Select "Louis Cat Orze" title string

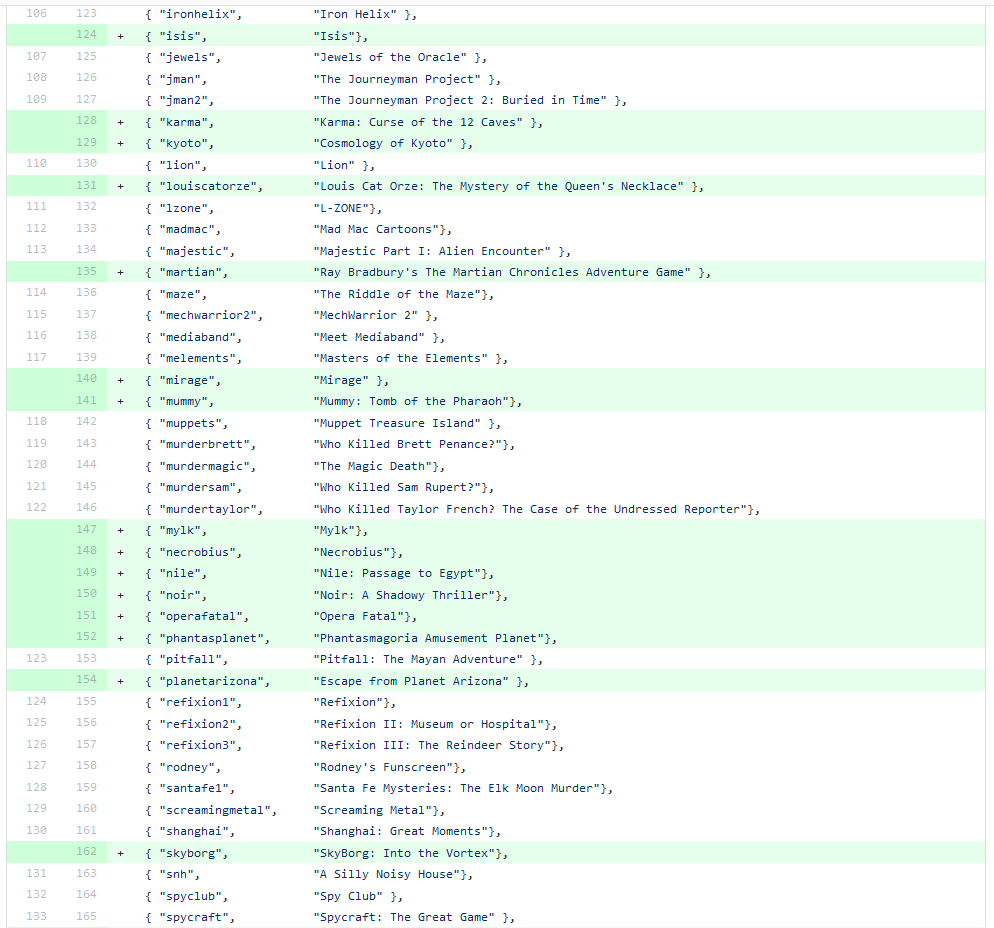pos(498,187)
